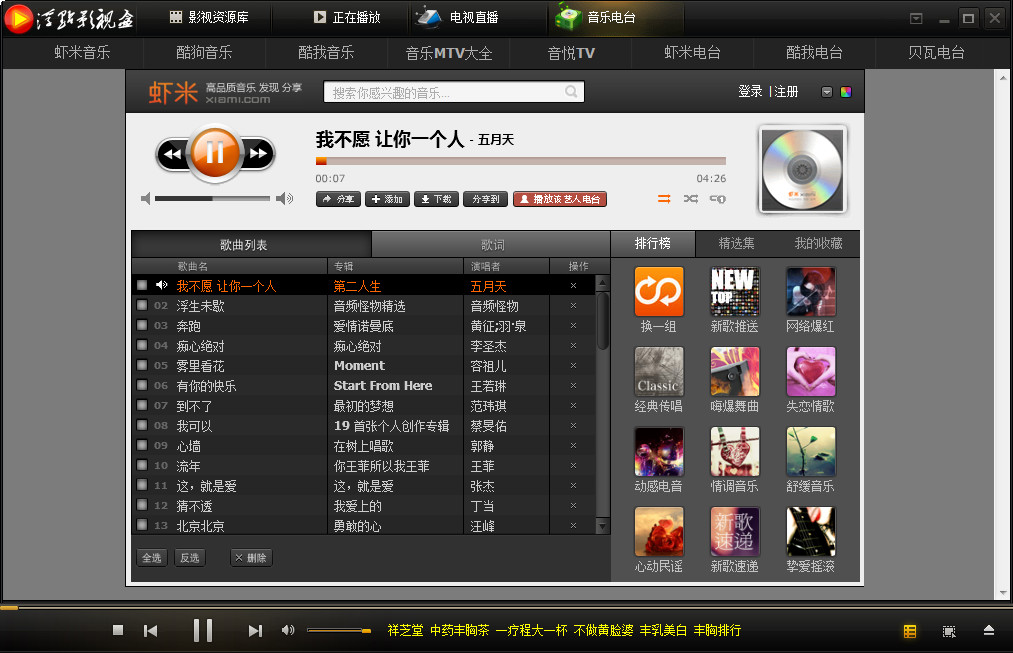1013x653 pixels.
Task: Tick checkbox for song 我不愿 让你一个人
Action: [x=142, y=285]
